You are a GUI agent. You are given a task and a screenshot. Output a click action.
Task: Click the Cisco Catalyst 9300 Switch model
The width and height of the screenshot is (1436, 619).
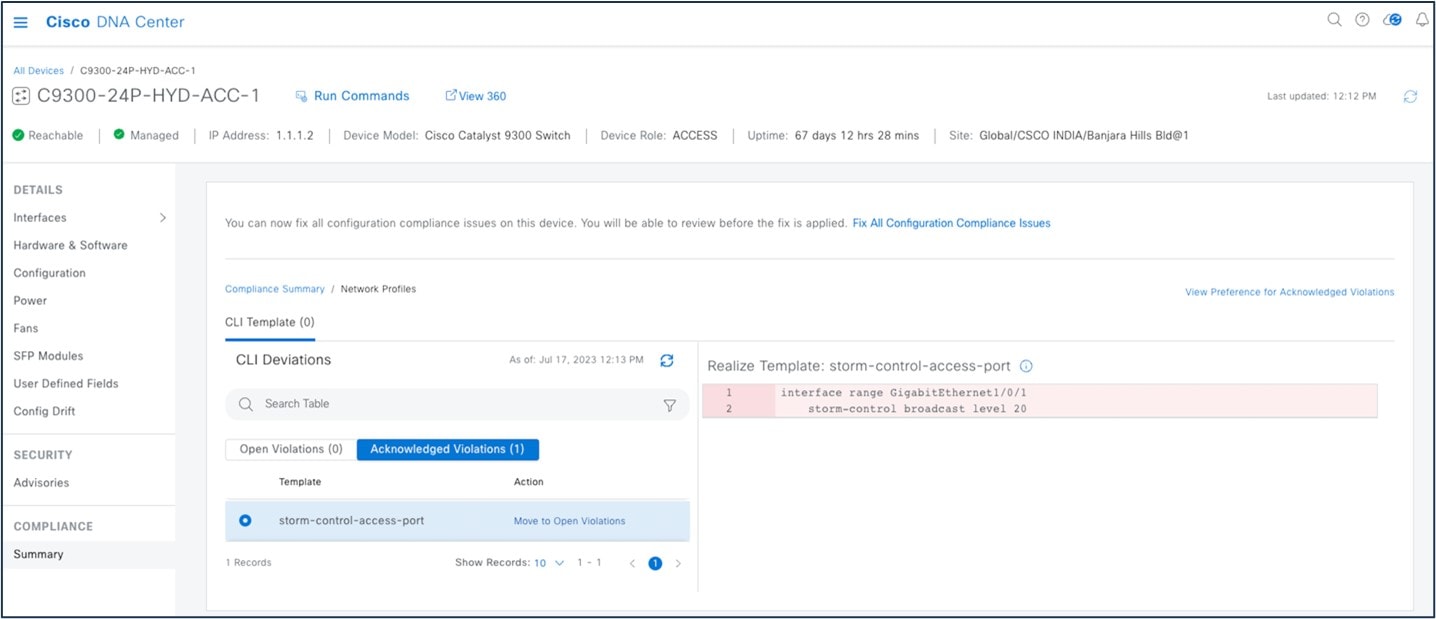point(498,135)
